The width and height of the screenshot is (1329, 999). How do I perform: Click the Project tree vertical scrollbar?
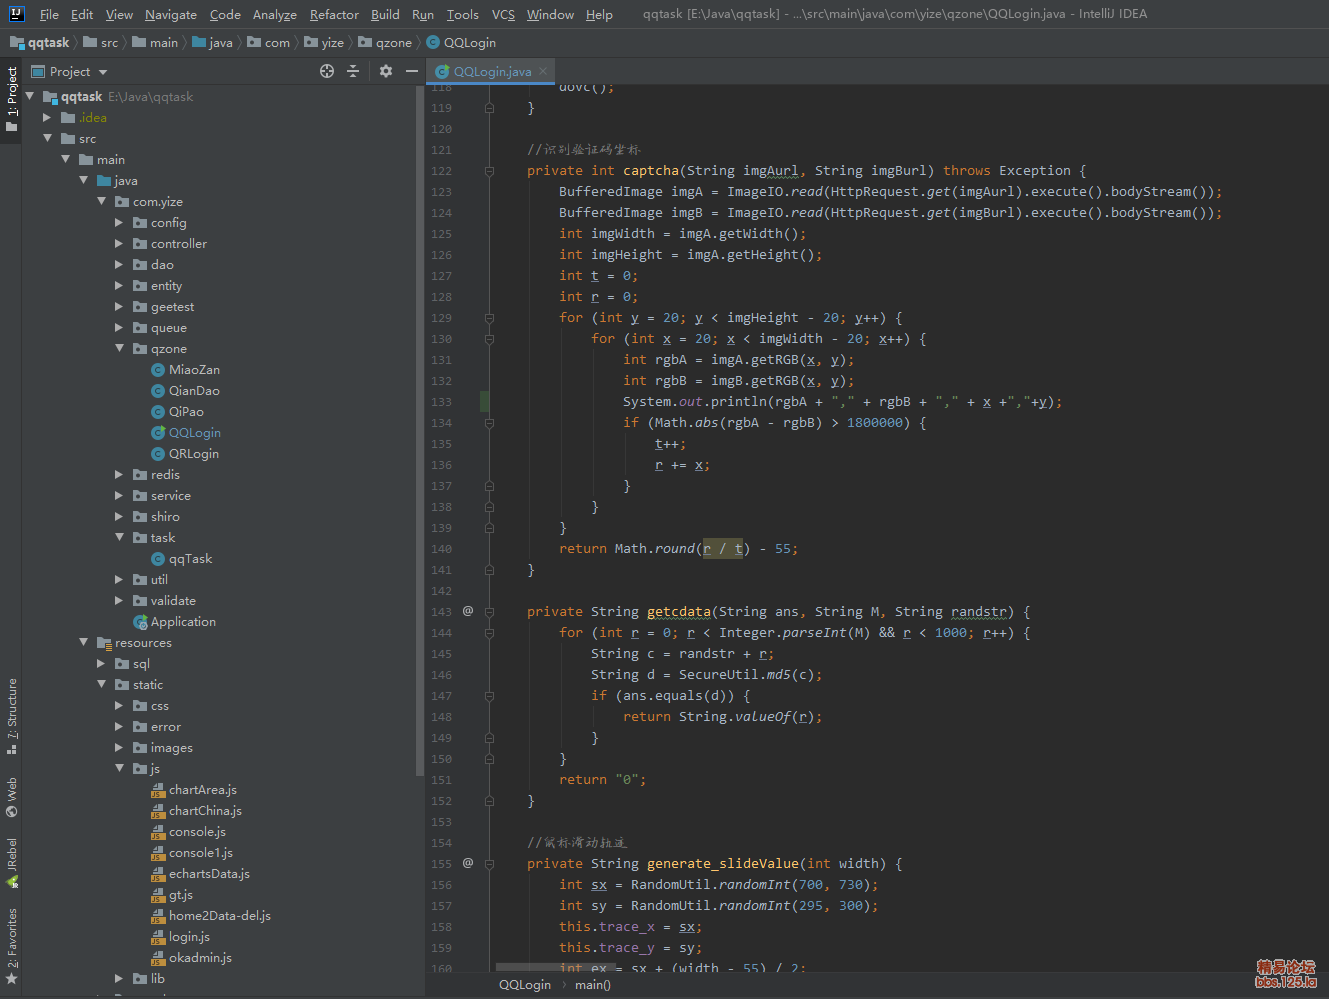[x=419, y=430]
